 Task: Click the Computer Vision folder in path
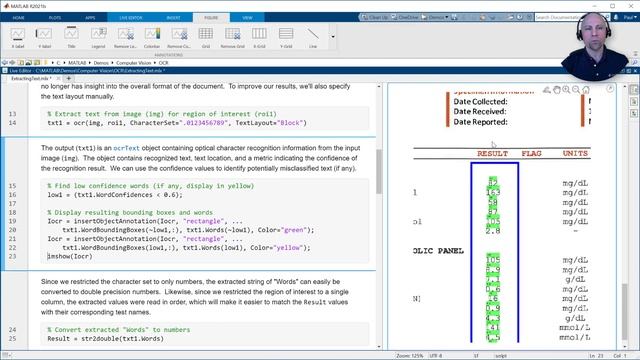(x=133, y=63)
